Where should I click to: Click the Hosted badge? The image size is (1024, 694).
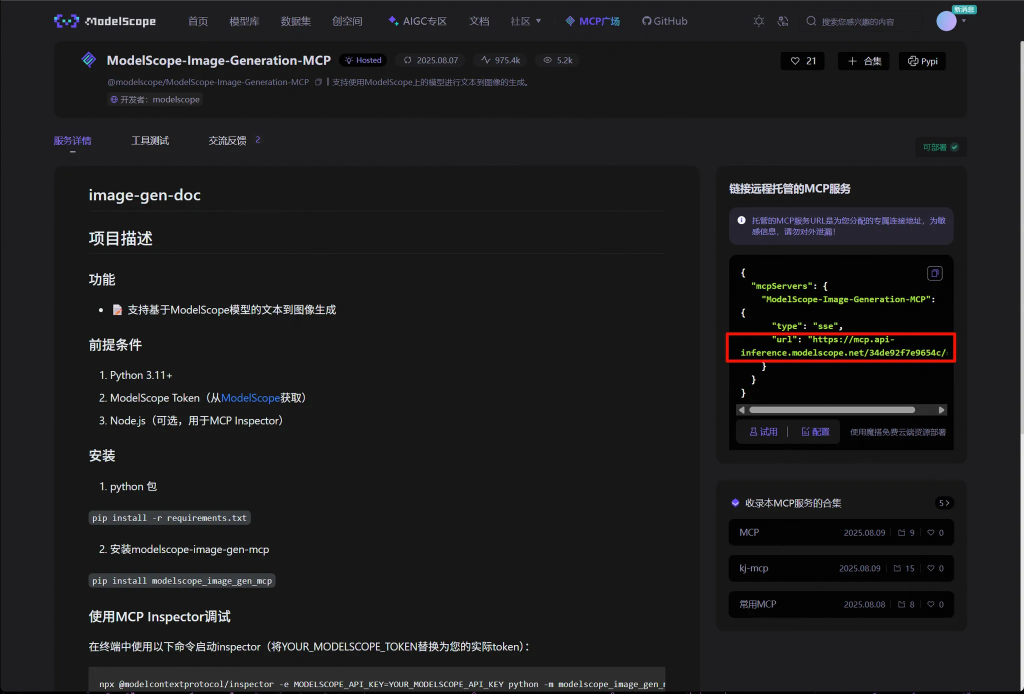pyautogui.click(x=363, y=60)
